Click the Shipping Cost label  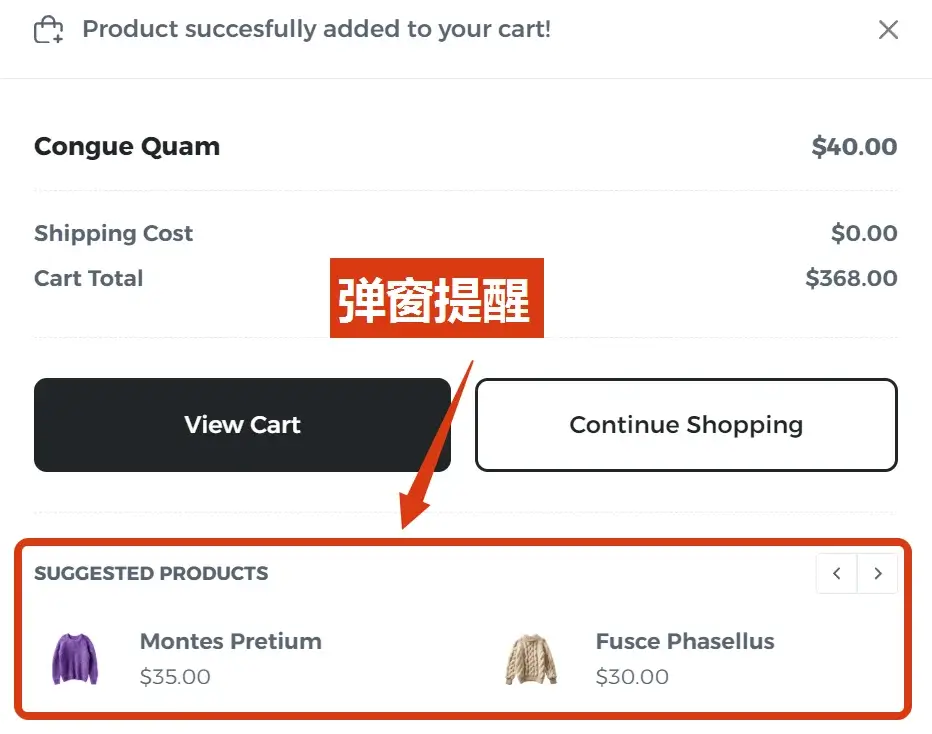(x=113, y=234)
